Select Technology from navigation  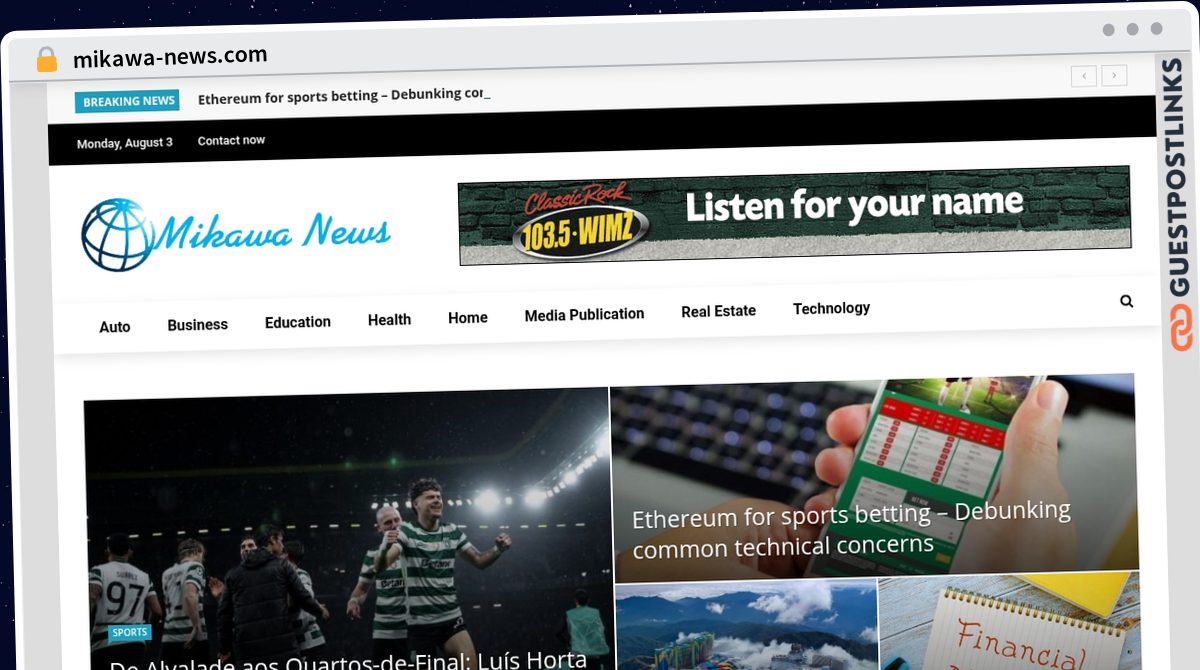click(x=831, y=308)
